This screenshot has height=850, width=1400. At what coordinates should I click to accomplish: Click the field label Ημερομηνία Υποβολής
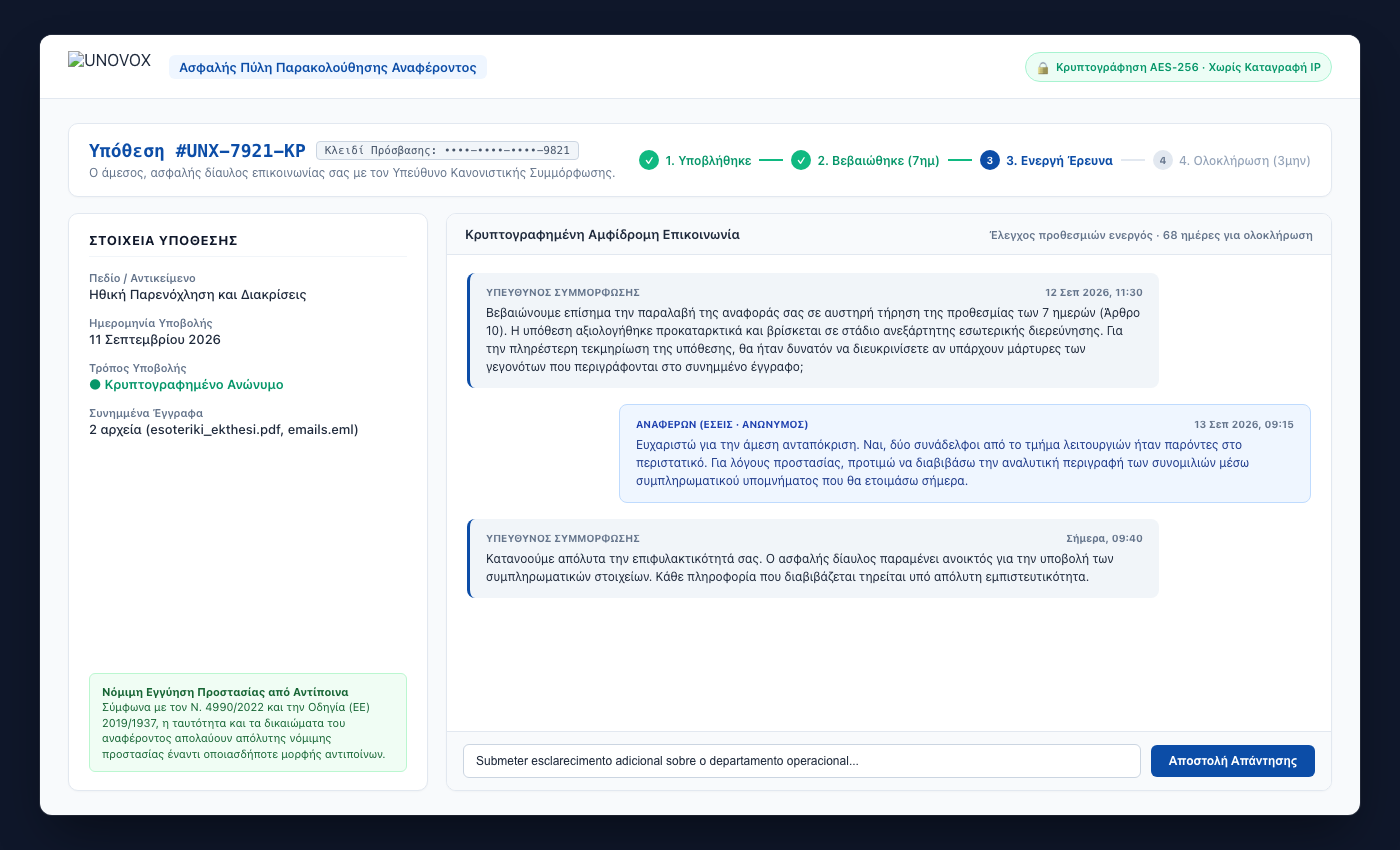pos(151,323)
